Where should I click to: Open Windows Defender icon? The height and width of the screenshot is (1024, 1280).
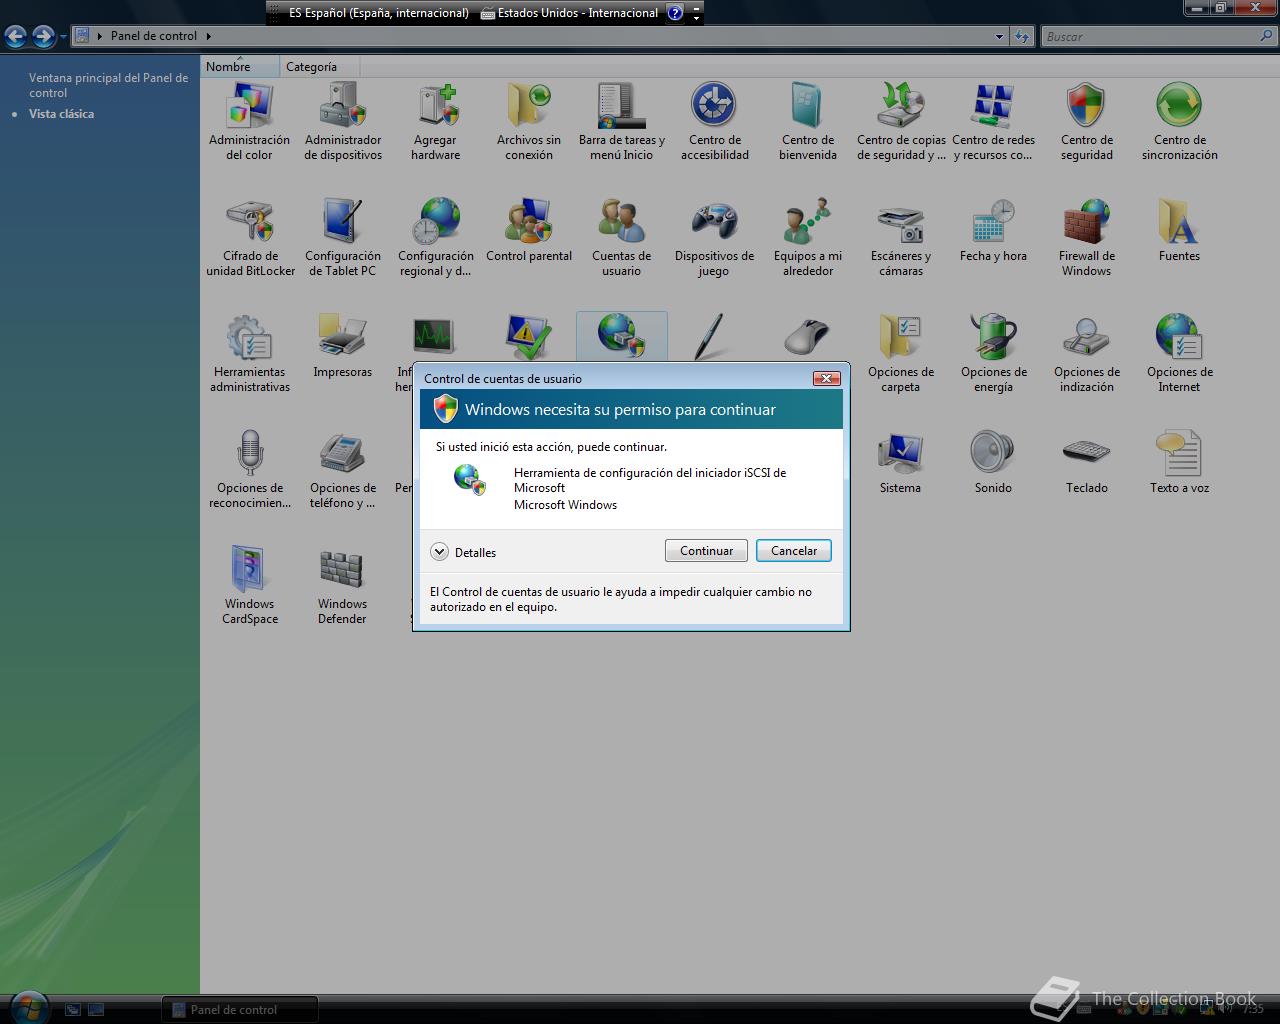coord(343,585)
